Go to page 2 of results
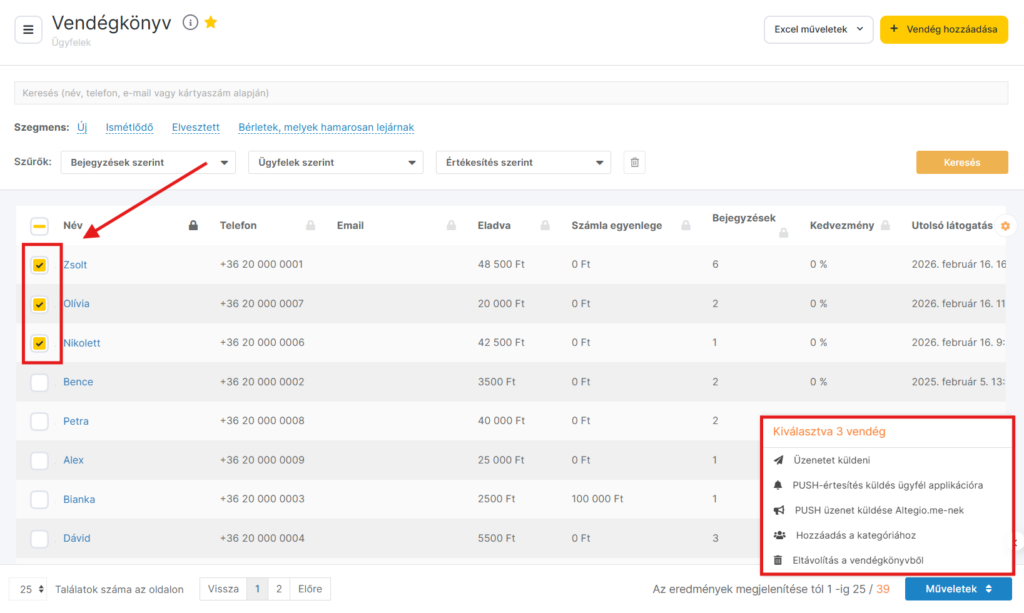The width and height of the screenshot is (1024, 613). 279,589
